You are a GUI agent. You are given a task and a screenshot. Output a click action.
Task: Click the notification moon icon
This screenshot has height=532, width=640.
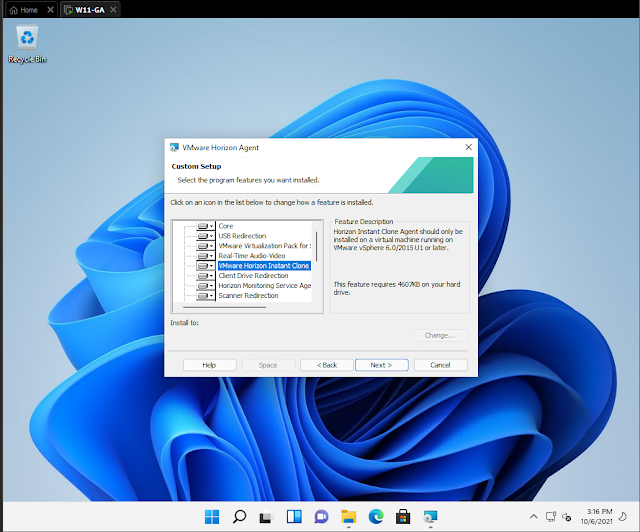[623, 517]
